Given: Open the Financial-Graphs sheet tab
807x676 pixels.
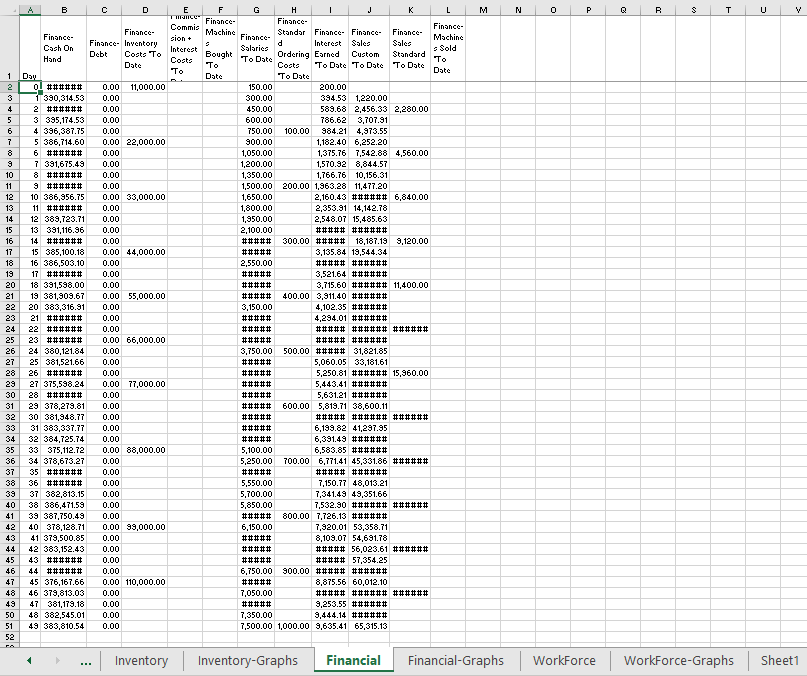Looking at the screenshot, I should 455,661.
